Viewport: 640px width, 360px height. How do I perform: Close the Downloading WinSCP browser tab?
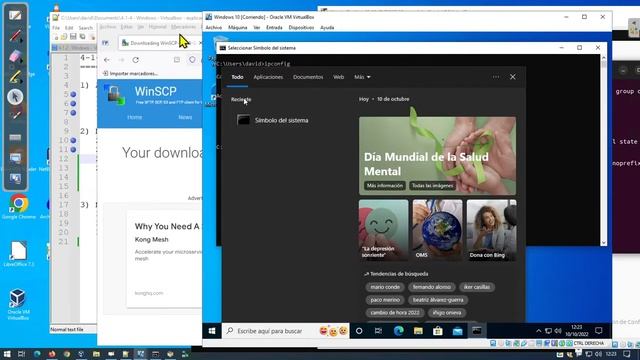200,43
